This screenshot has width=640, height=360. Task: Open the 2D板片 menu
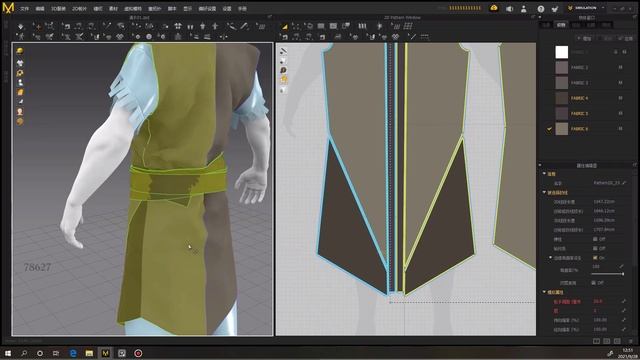[x=79, y=9]
